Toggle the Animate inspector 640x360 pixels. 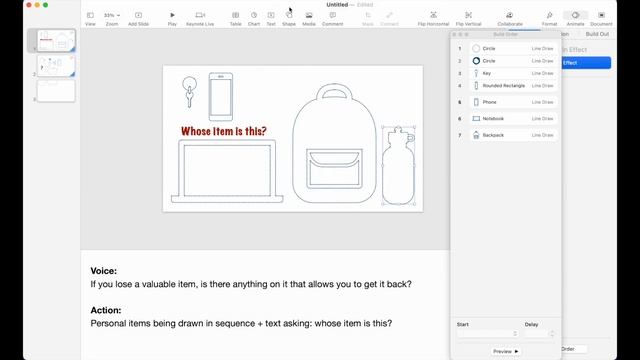(x=575, y=19)
